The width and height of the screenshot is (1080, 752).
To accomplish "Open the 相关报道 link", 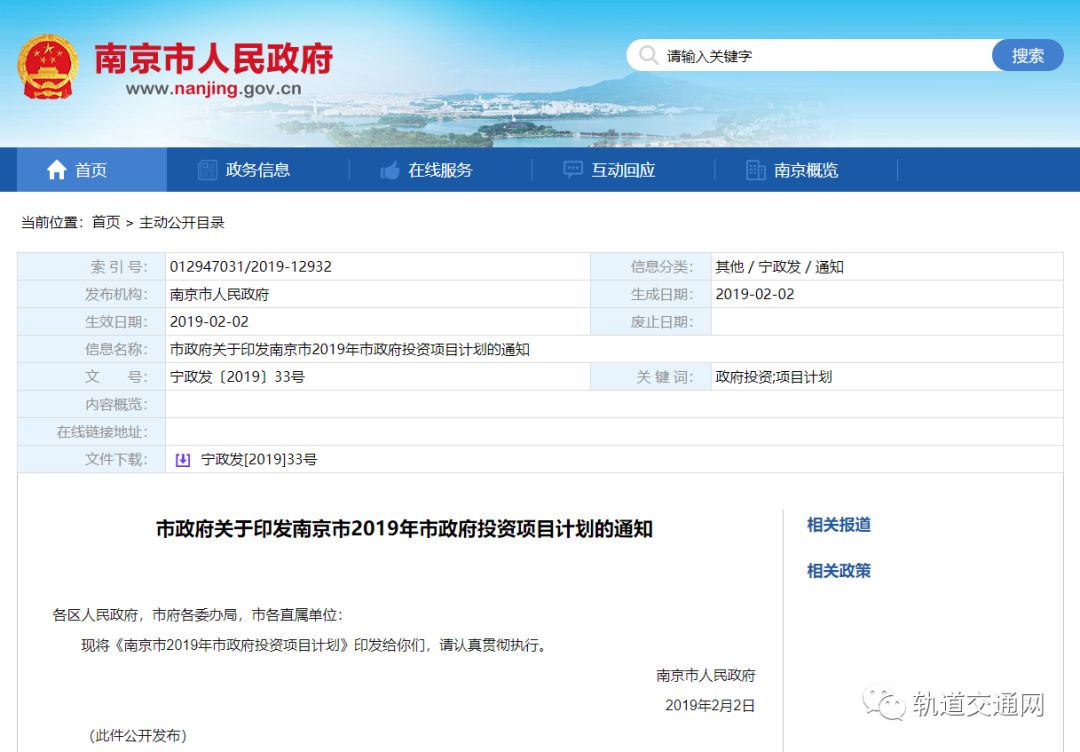I will click(x=838, y=523).
